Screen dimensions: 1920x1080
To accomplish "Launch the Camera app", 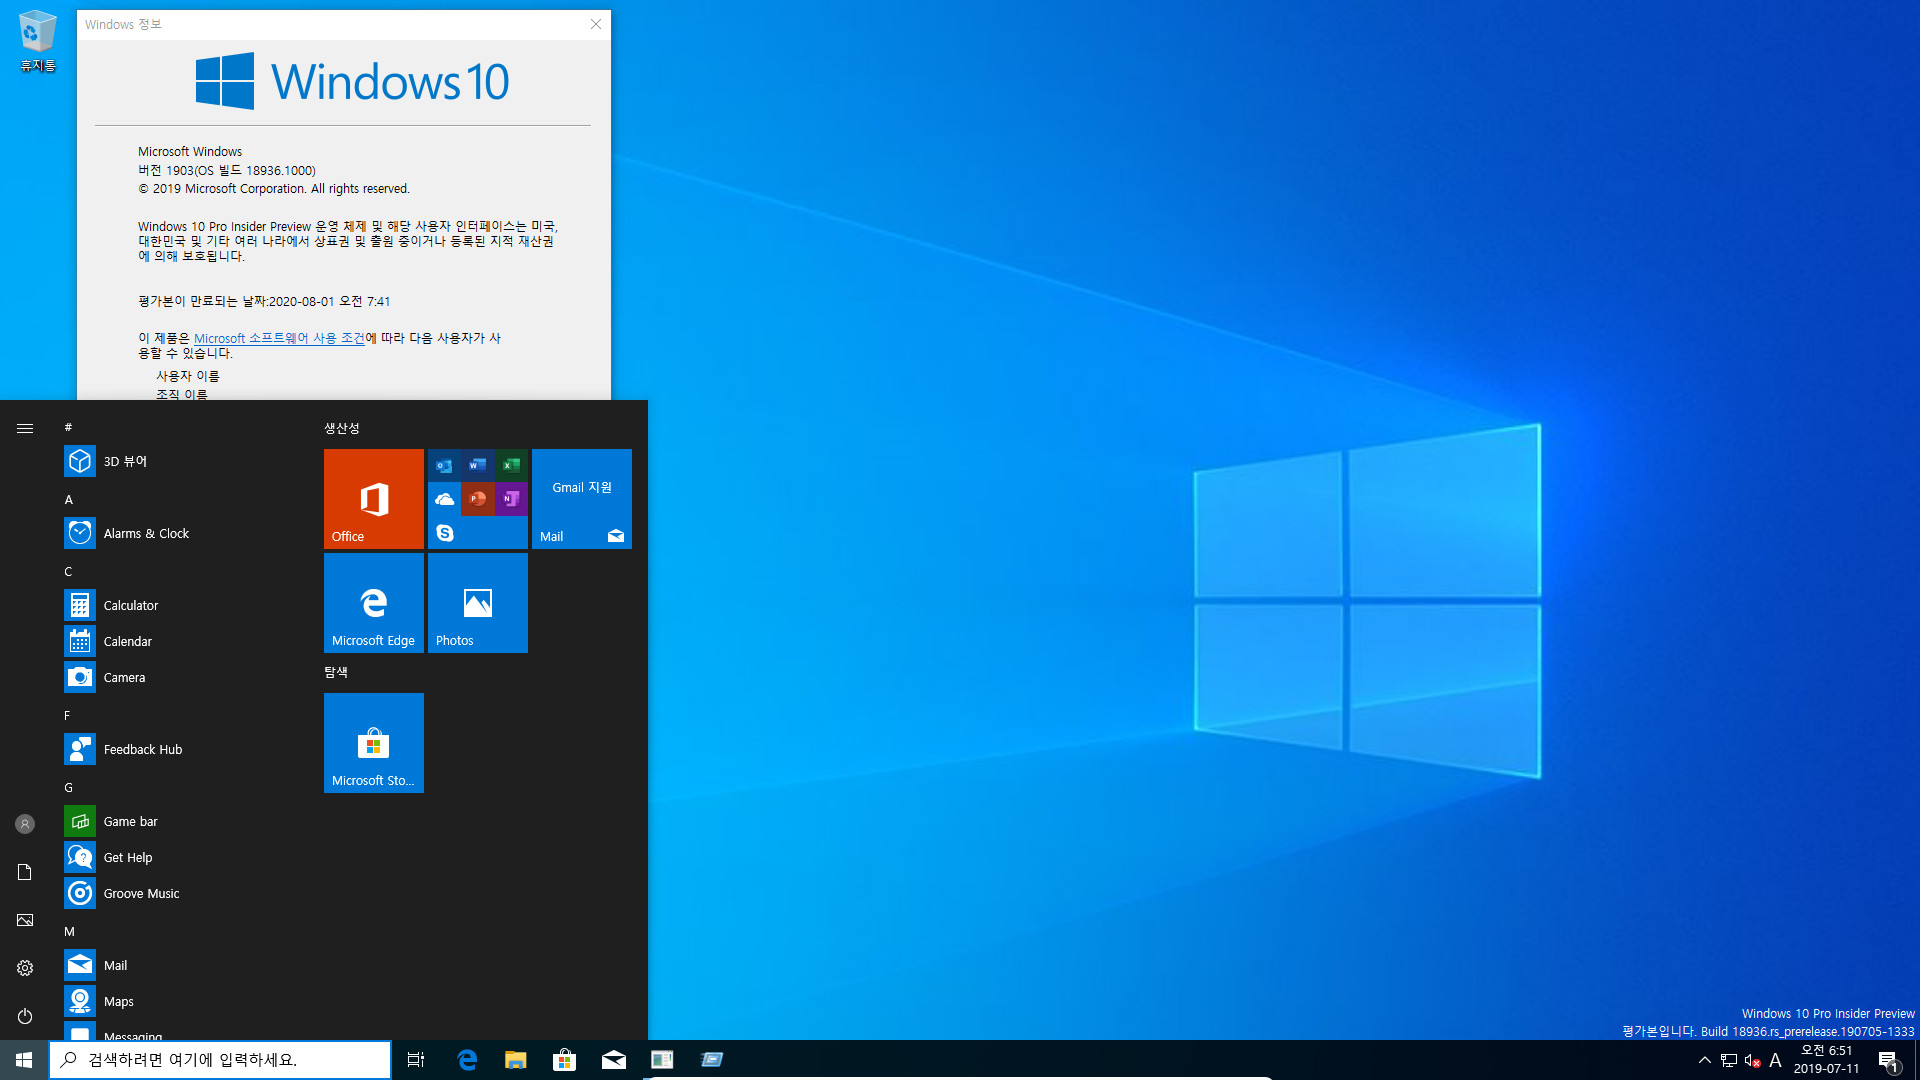I will [x=180, y=677].
